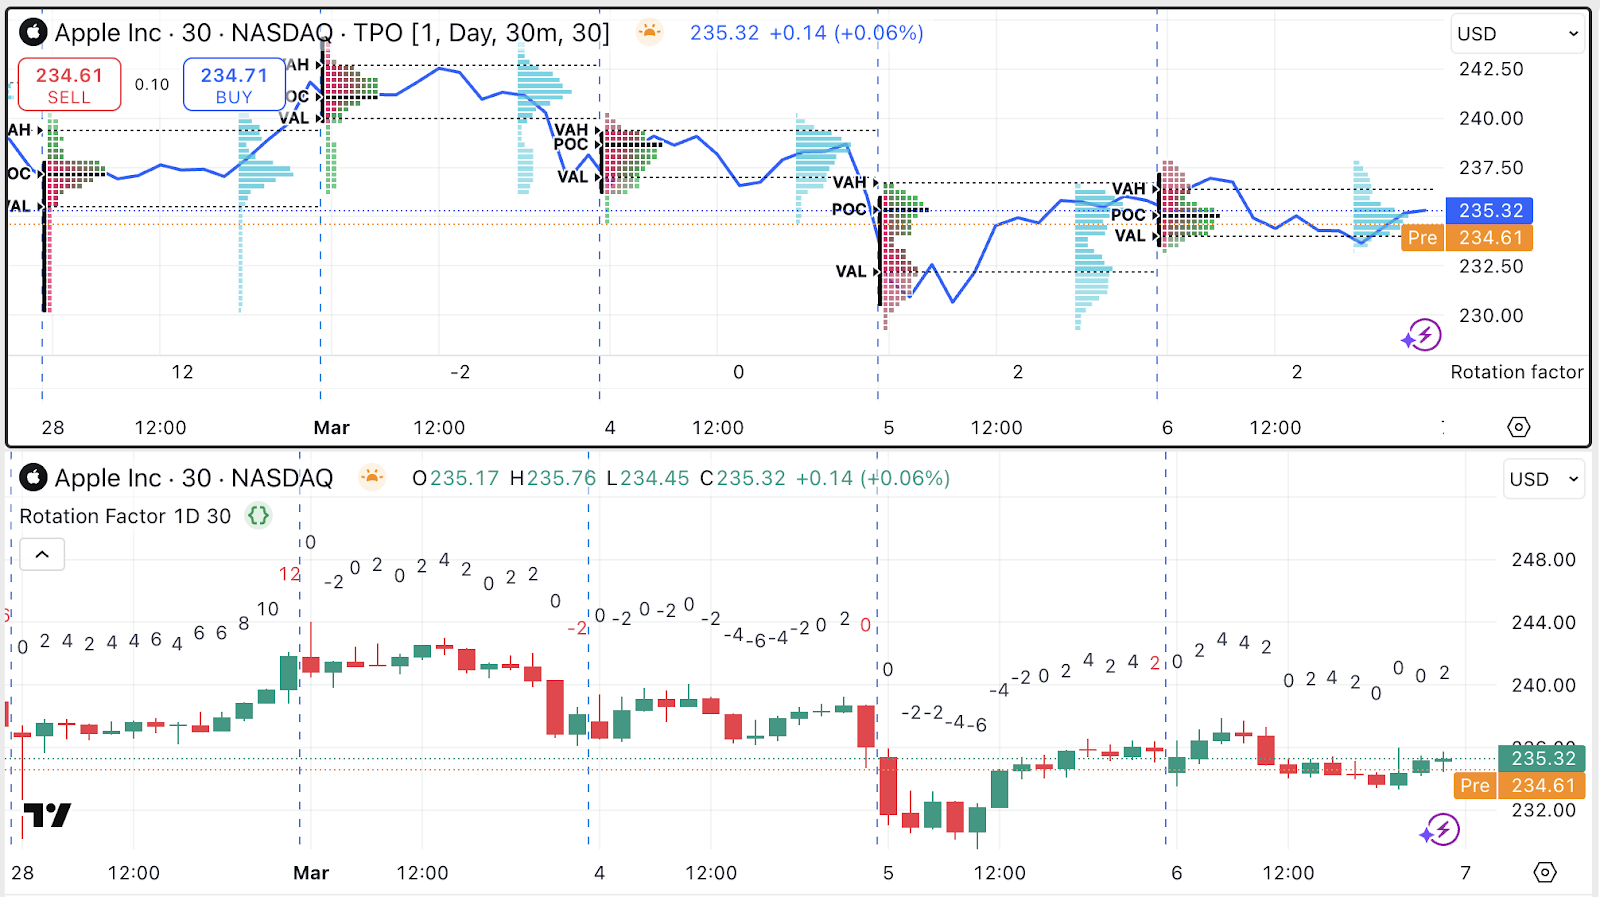This screenshot has height=897, width=1600.
Task: Click the Pre 234.61 label in bottom chart
Action: pos(1519,786)
